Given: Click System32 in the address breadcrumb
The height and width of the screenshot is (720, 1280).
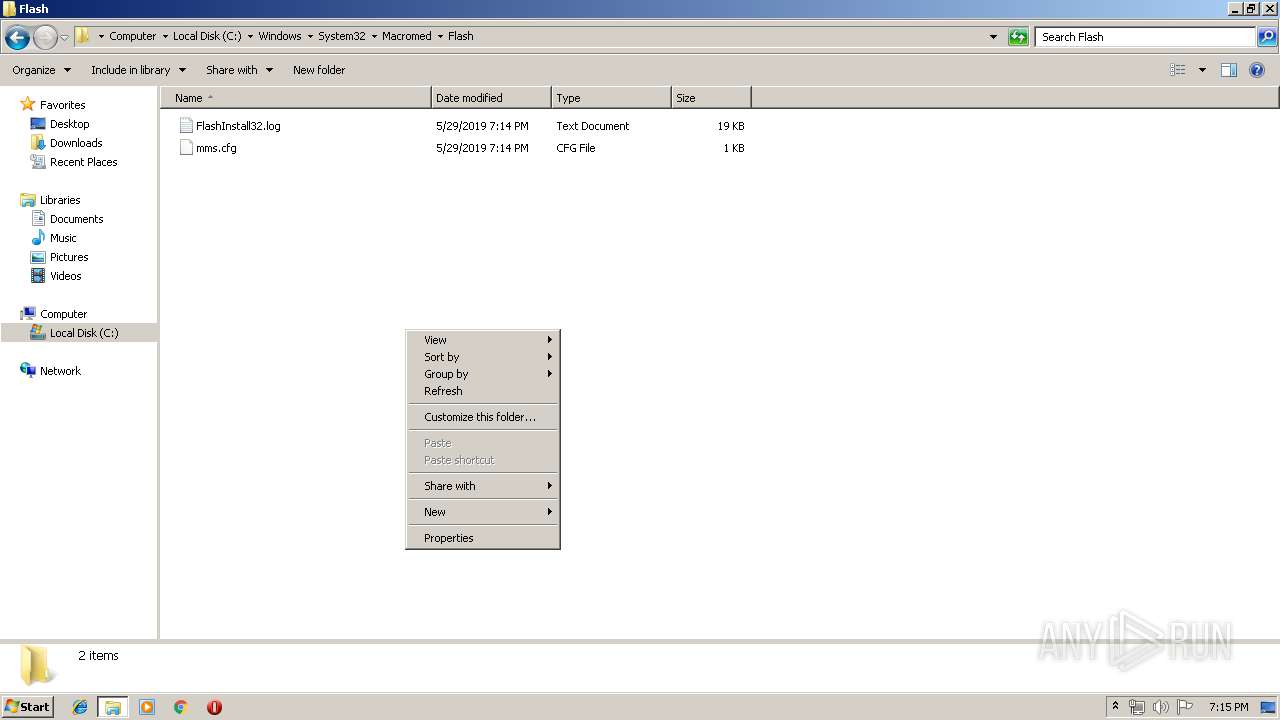Looking at the screenshot, I should 341,36.
